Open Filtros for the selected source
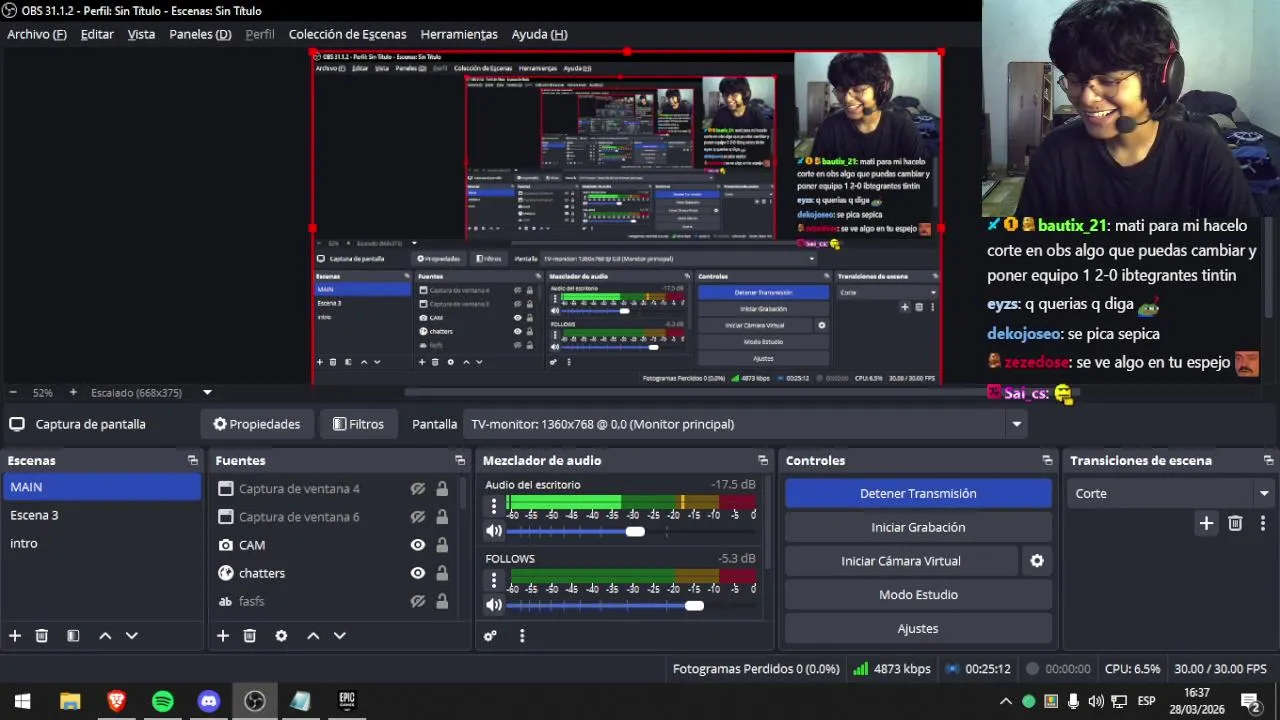 tap(358, 424)
